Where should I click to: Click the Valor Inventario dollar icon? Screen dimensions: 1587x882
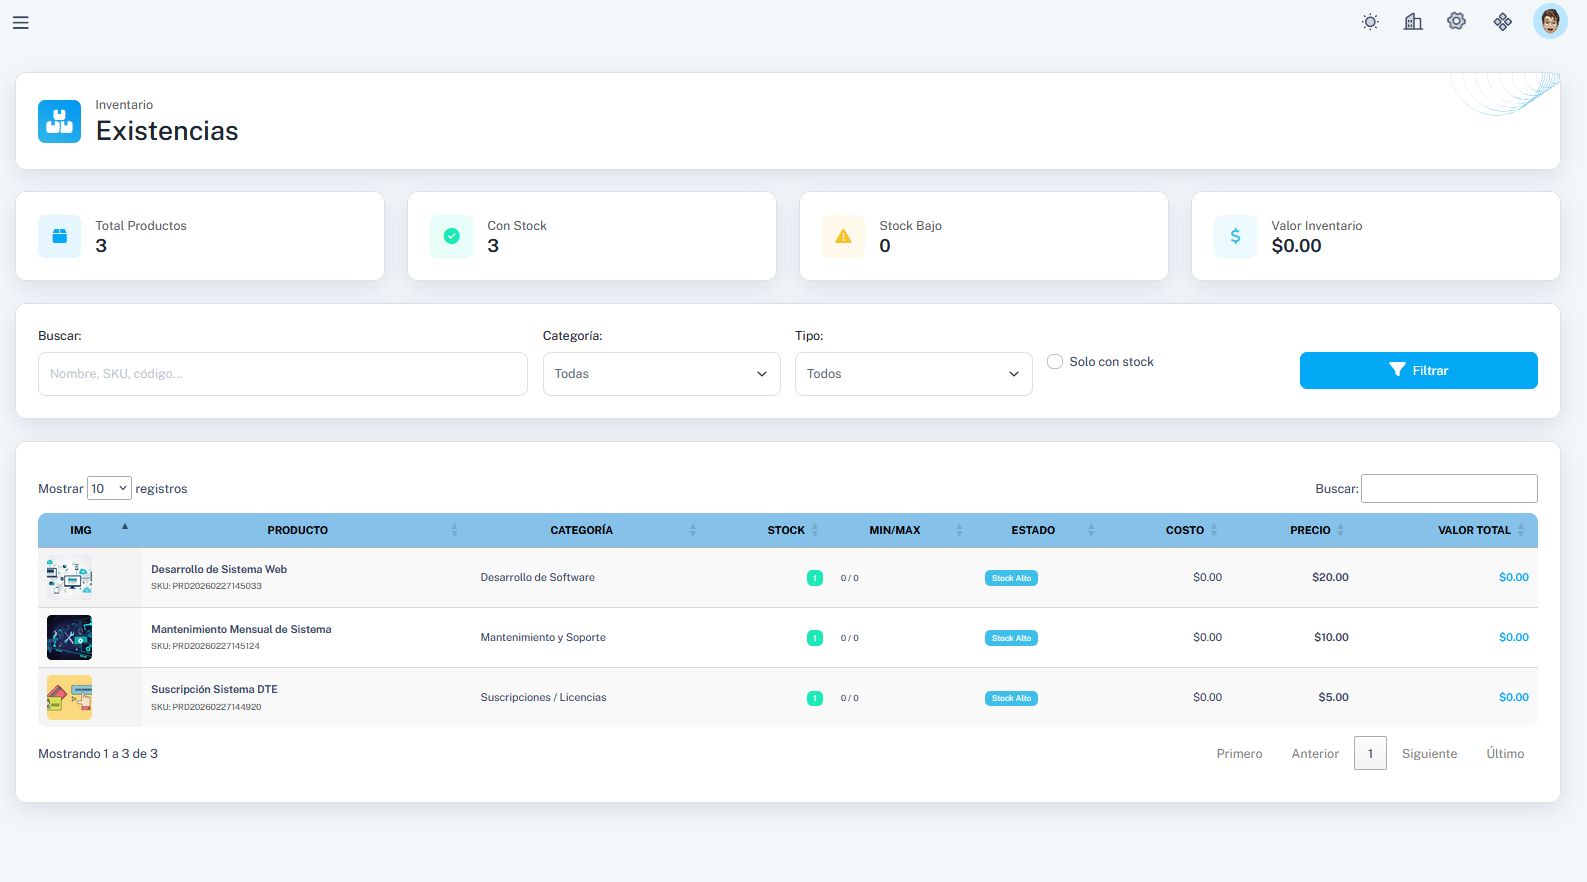click(x=1235, y=237)
